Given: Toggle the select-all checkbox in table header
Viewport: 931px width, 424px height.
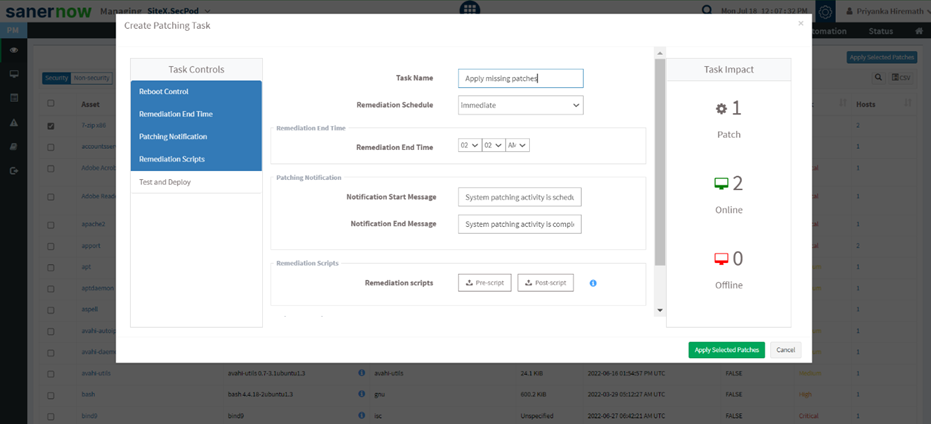Looking at the screenshot, I should coord(51,103).
